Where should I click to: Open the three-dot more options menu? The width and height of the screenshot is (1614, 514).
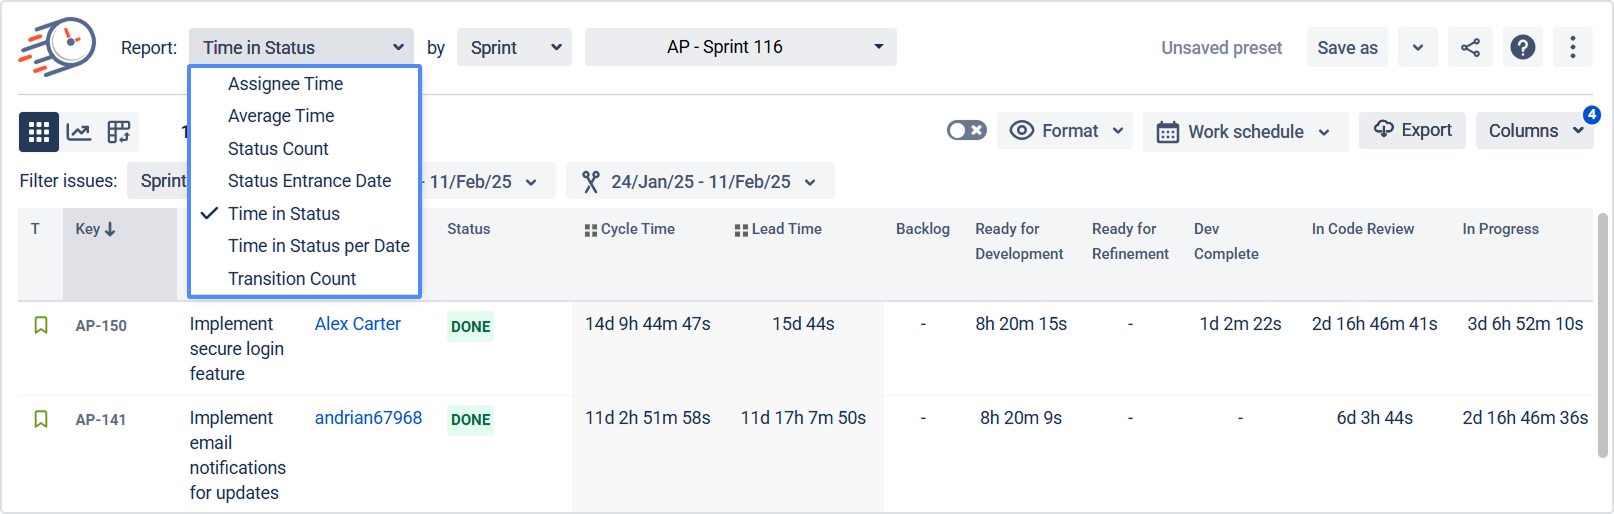click(1572, 48)
